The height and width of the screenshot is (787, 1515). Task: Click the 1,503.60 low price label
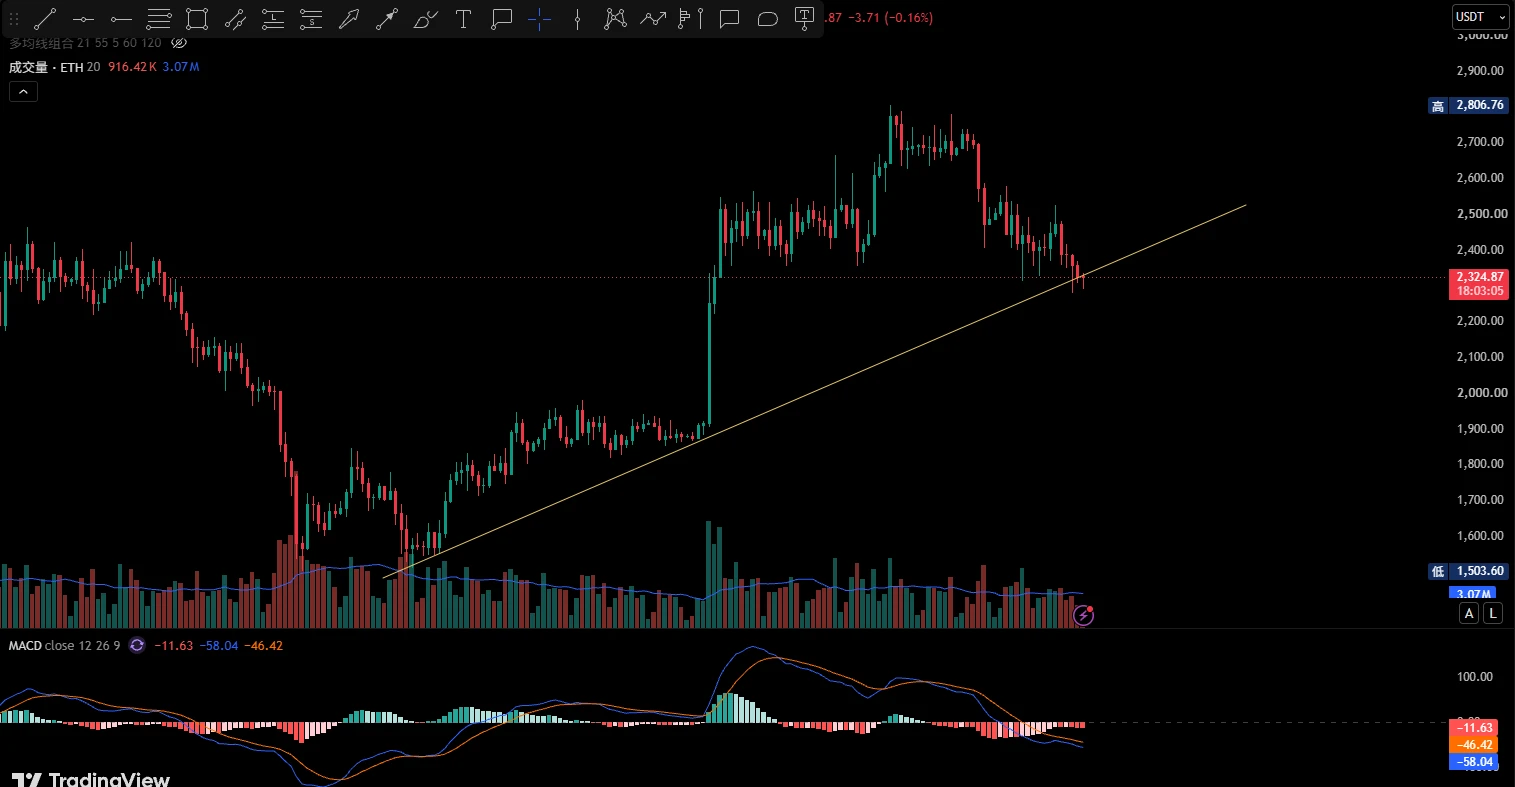click(1480, 571)
